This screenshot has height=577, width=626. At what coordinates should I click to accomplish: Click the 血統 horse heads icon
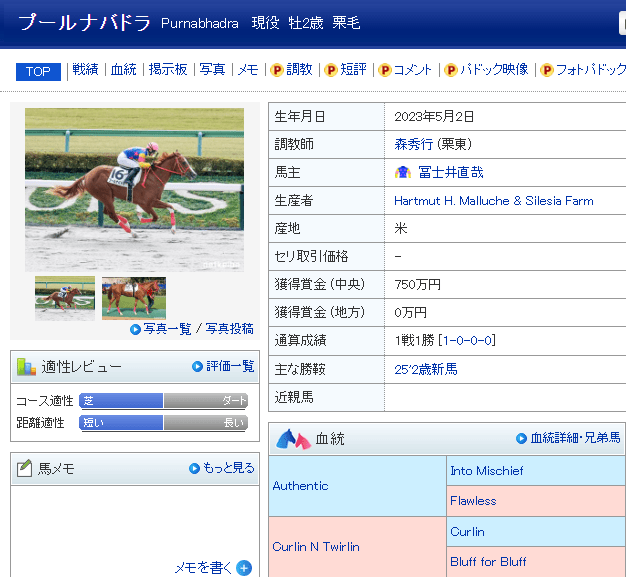click(293, 439)
